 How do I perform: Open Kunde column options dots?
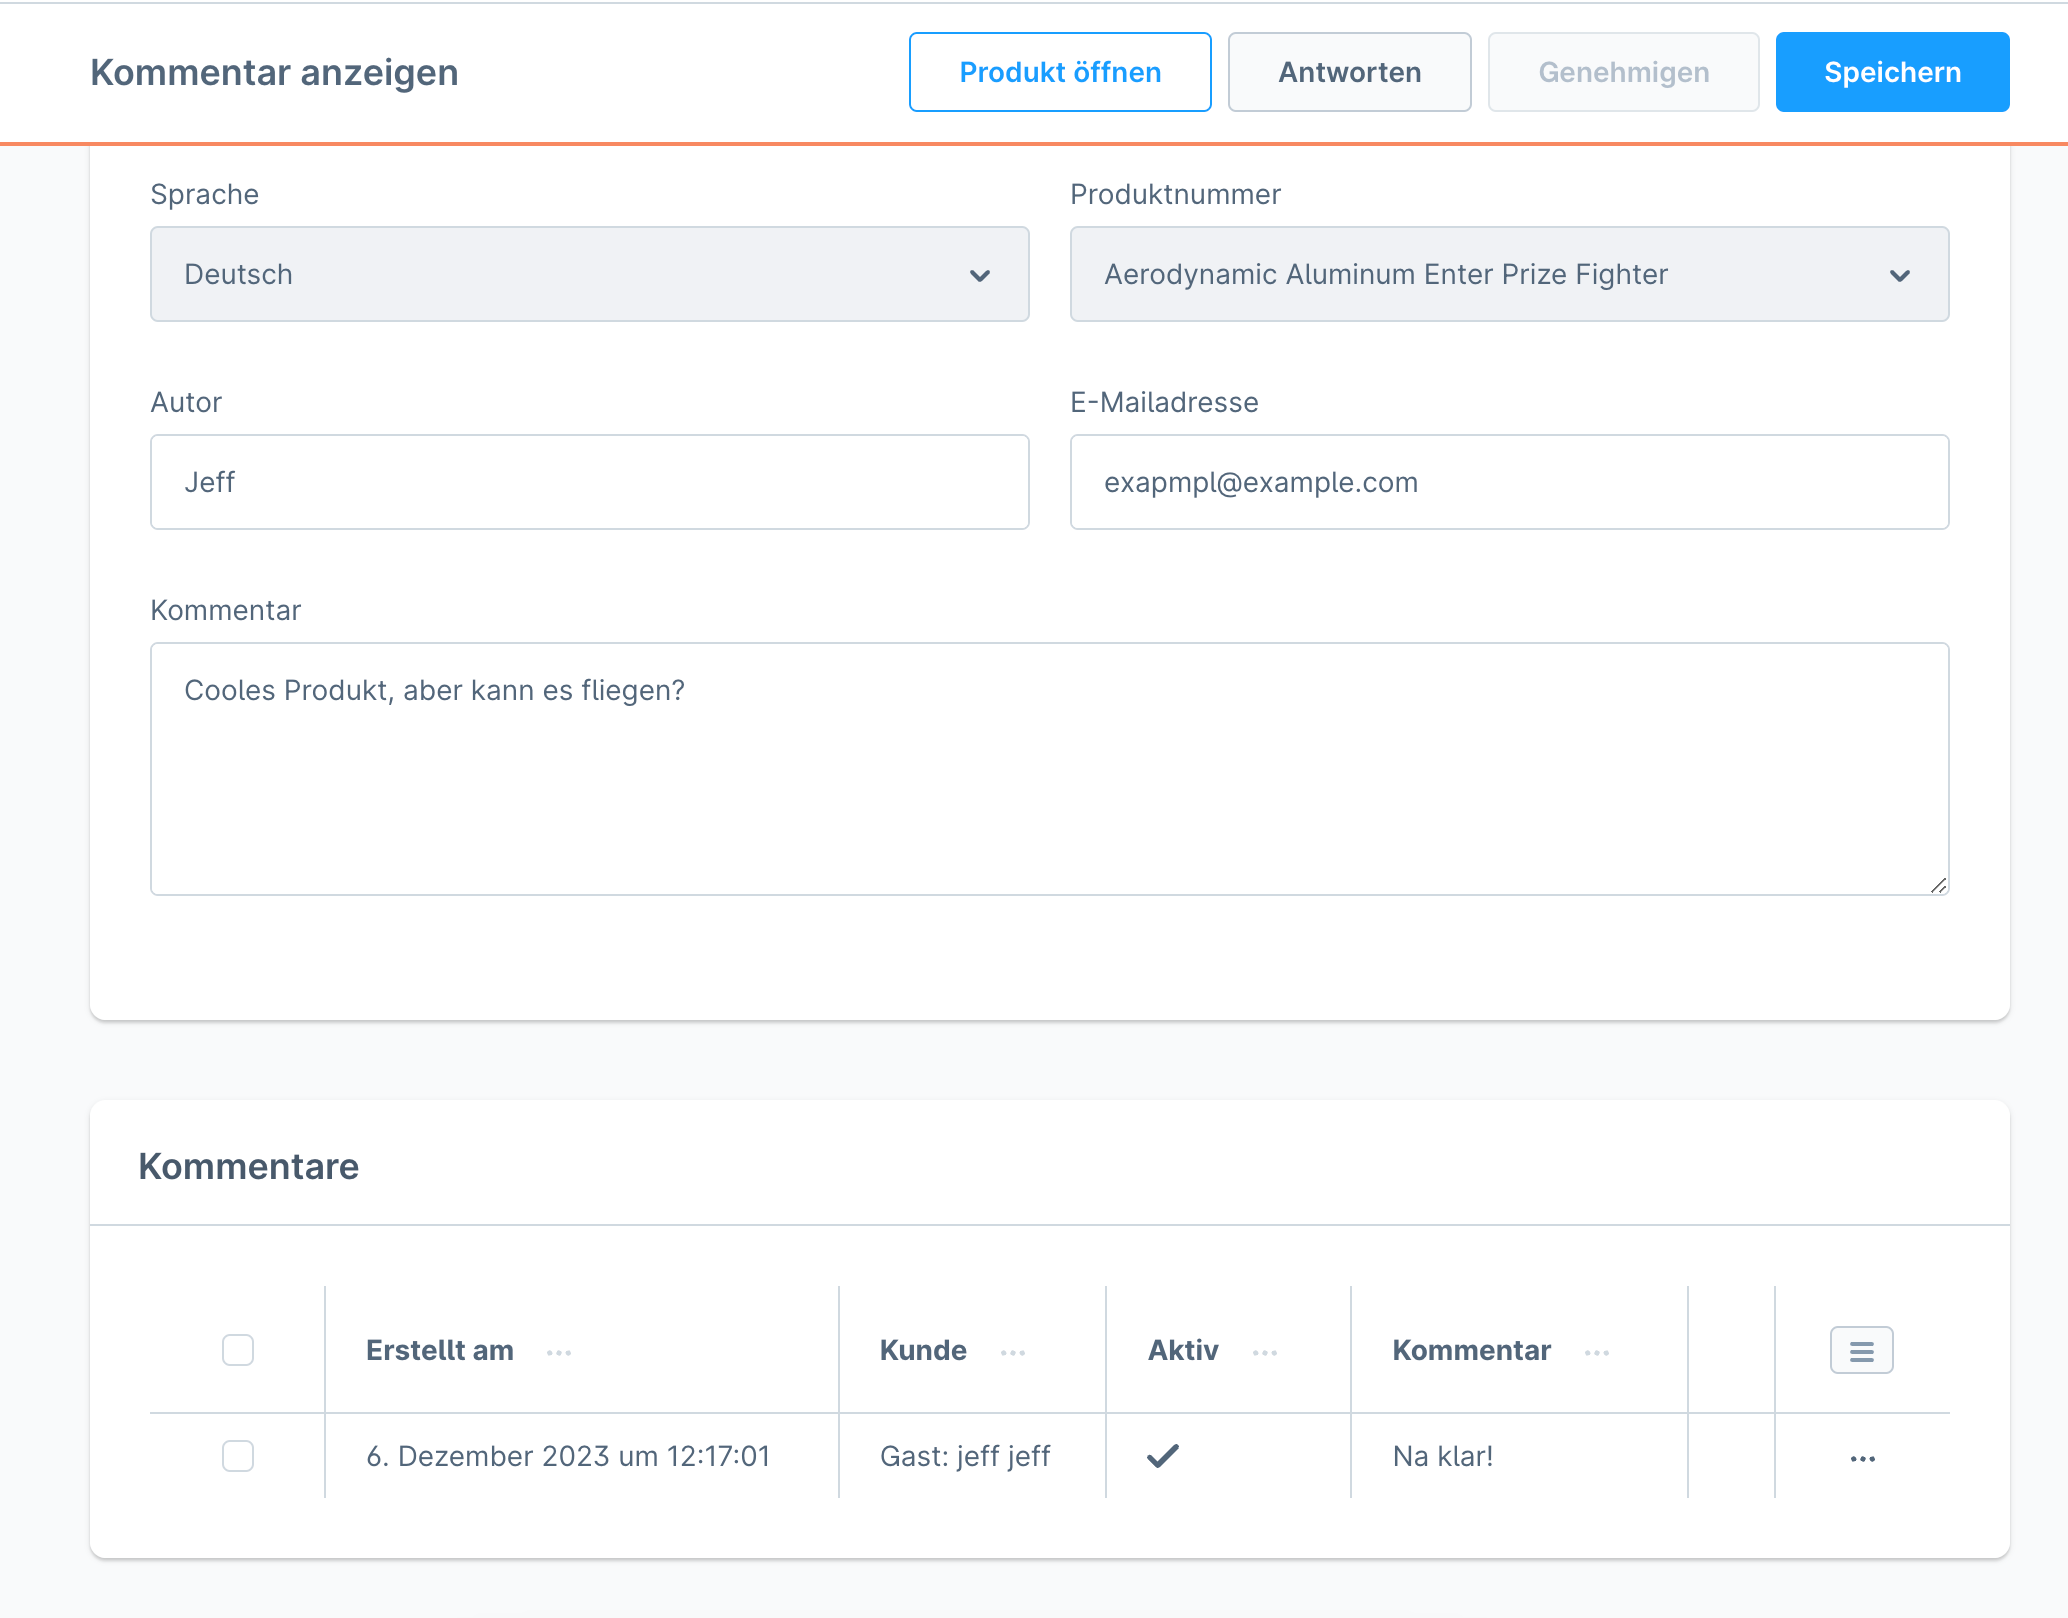[x=1013, y=1353]
